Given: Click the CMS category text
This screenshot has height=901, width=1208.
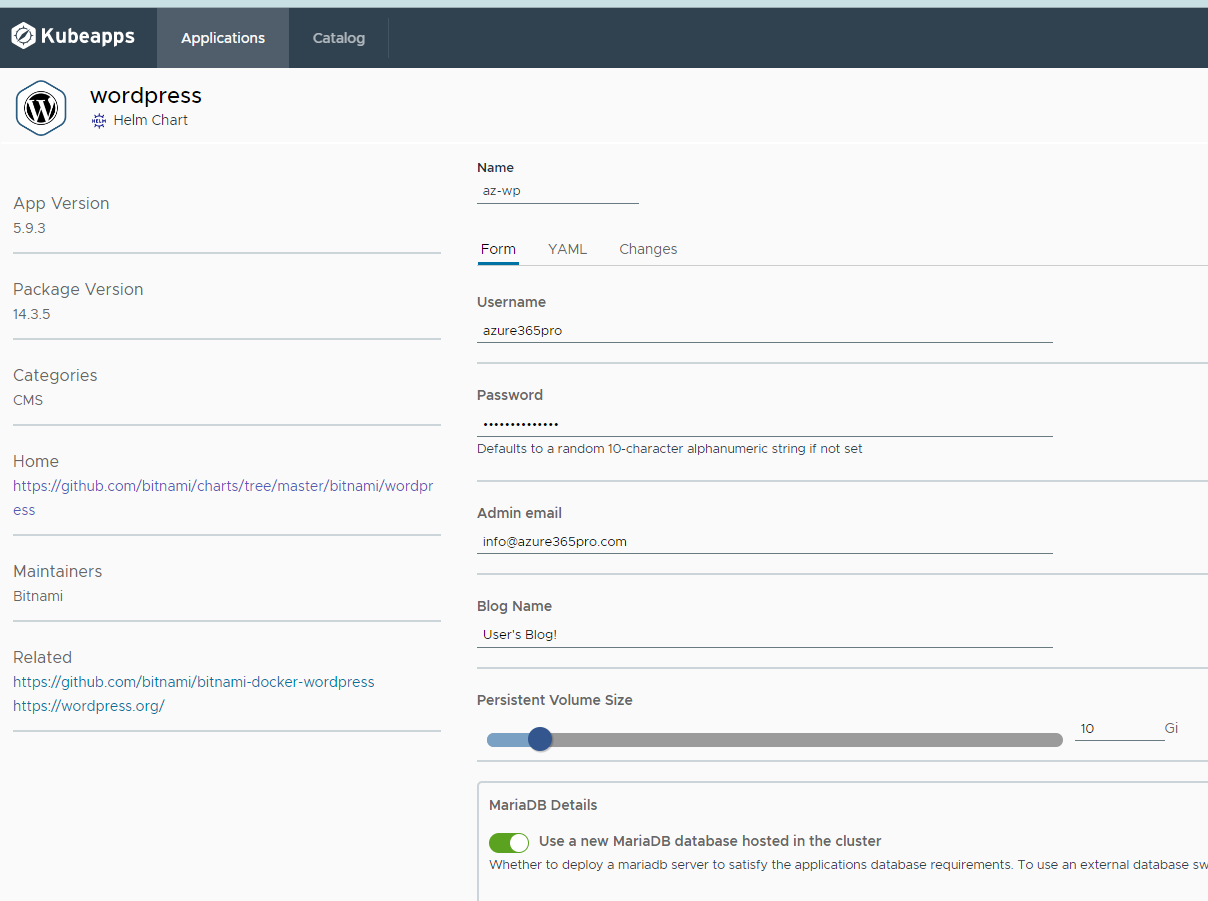Looking at the screenshot, I should tap(28, 400).
